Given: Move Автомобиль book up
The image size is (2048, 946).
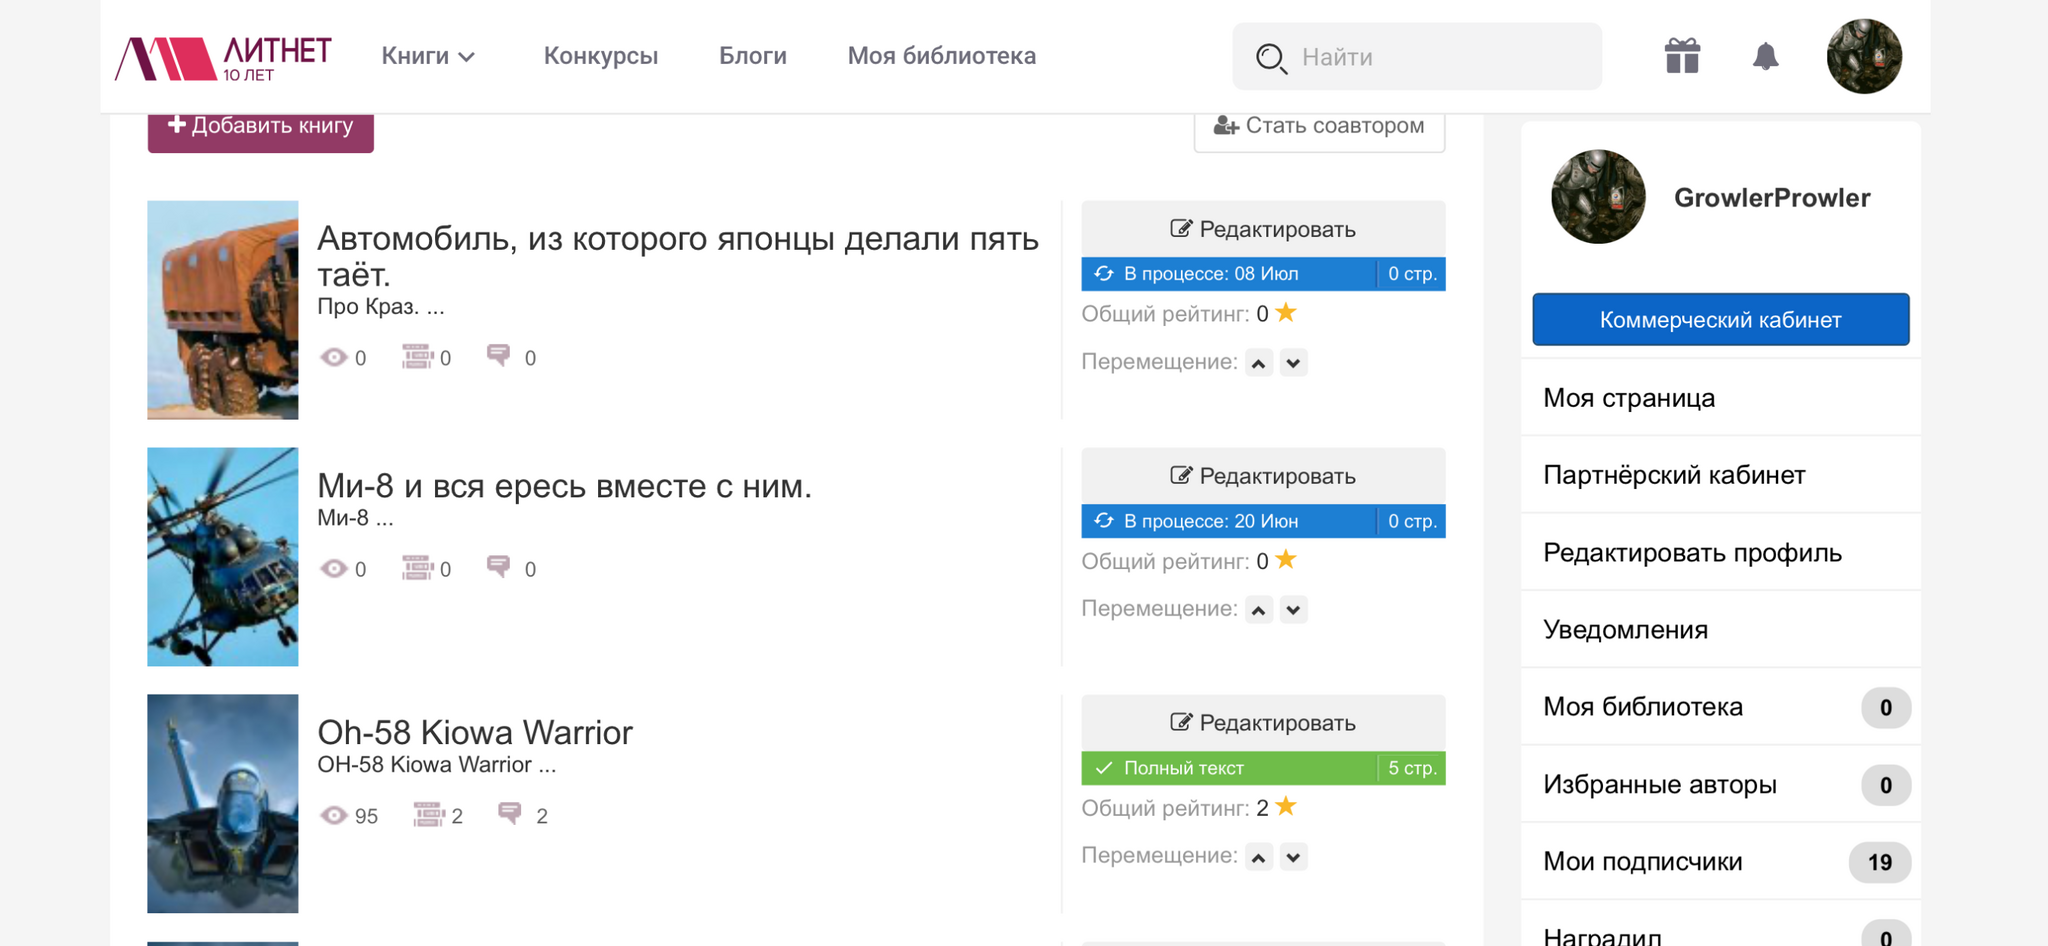Looking at the screenshot, I should point(1259,363).
